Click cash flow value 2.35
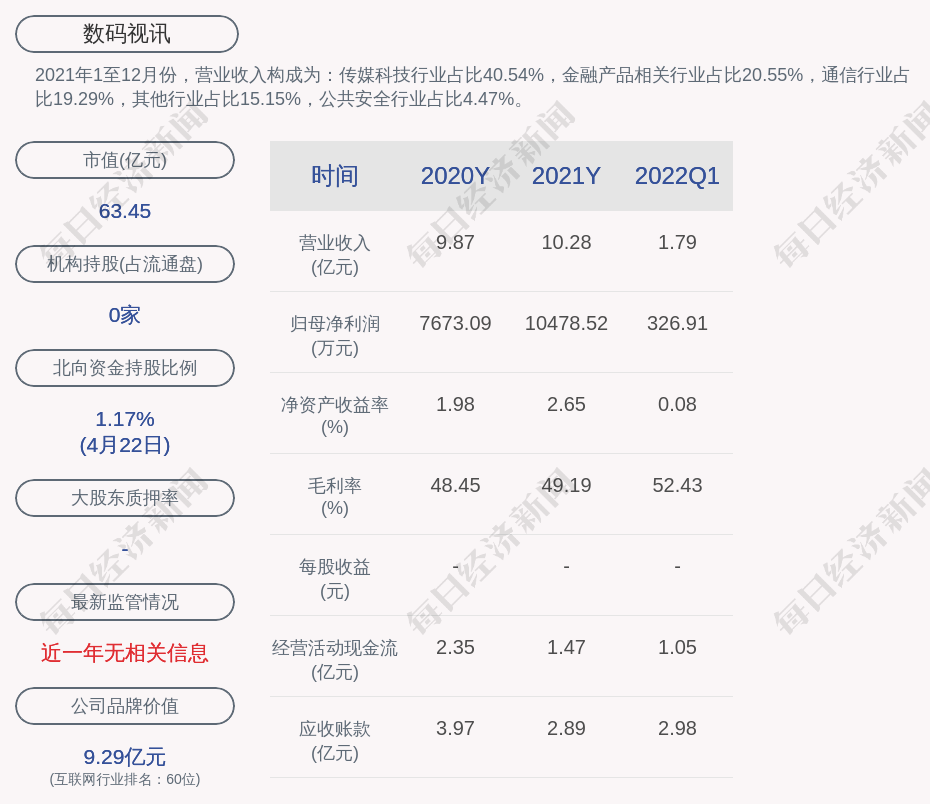The width and height of the screenshot is (930, 804). 455,647
